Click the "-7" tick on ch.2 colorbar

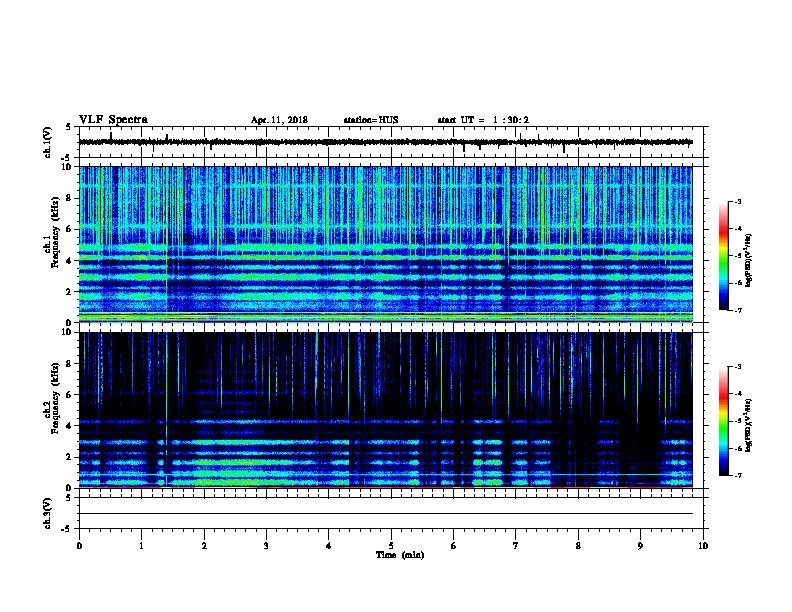pos(737,475)
